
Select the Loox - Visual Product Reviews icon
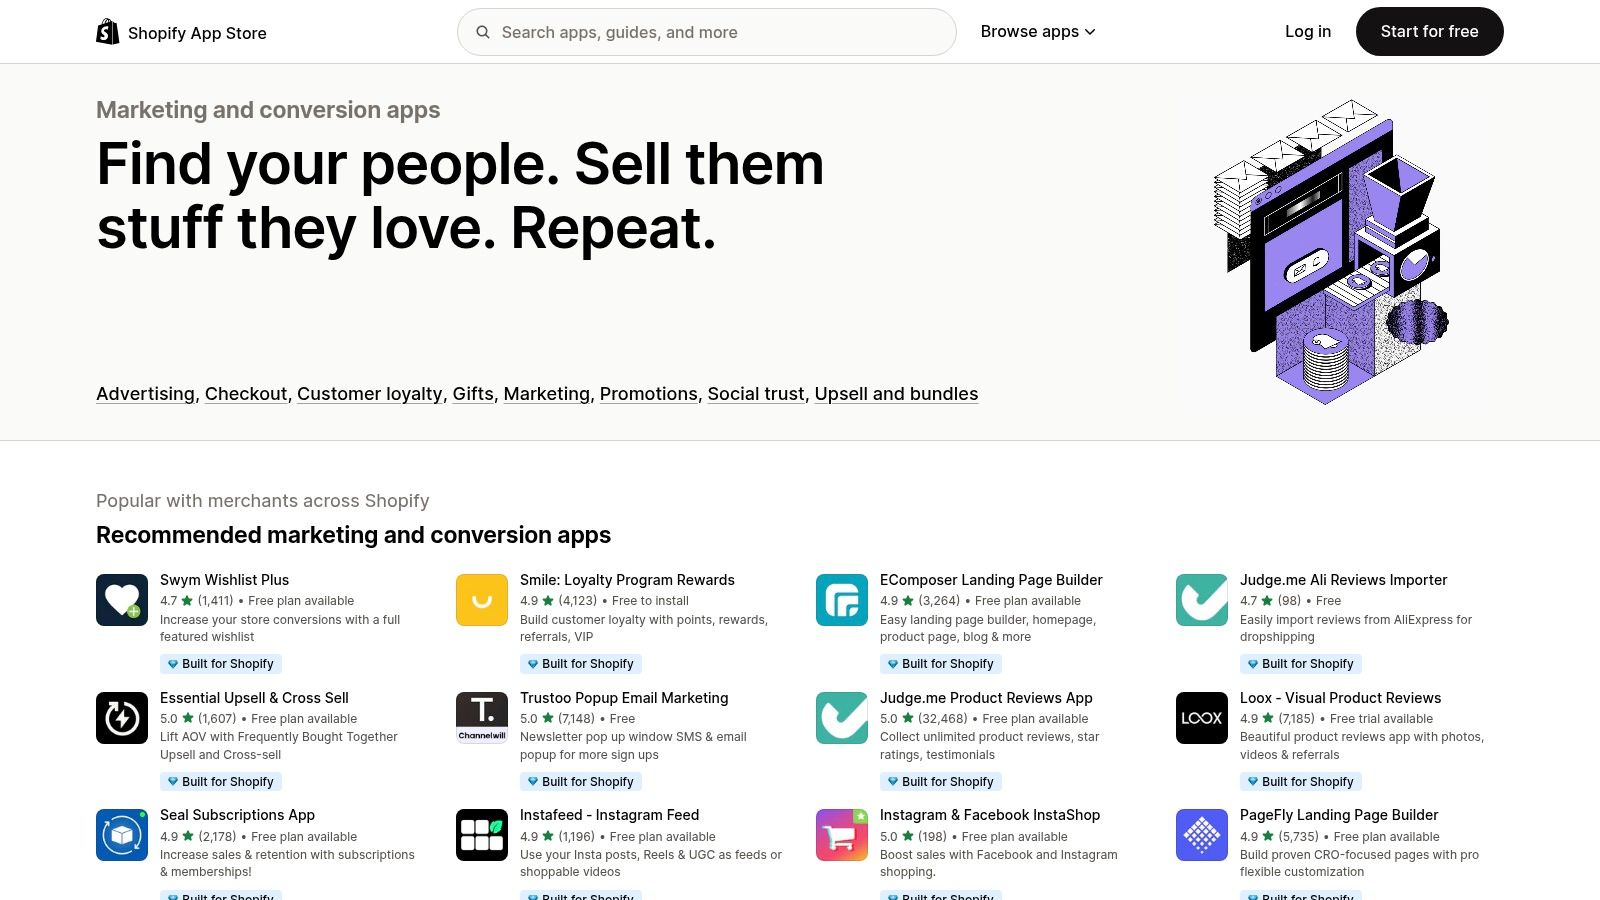coord(1201,717)
